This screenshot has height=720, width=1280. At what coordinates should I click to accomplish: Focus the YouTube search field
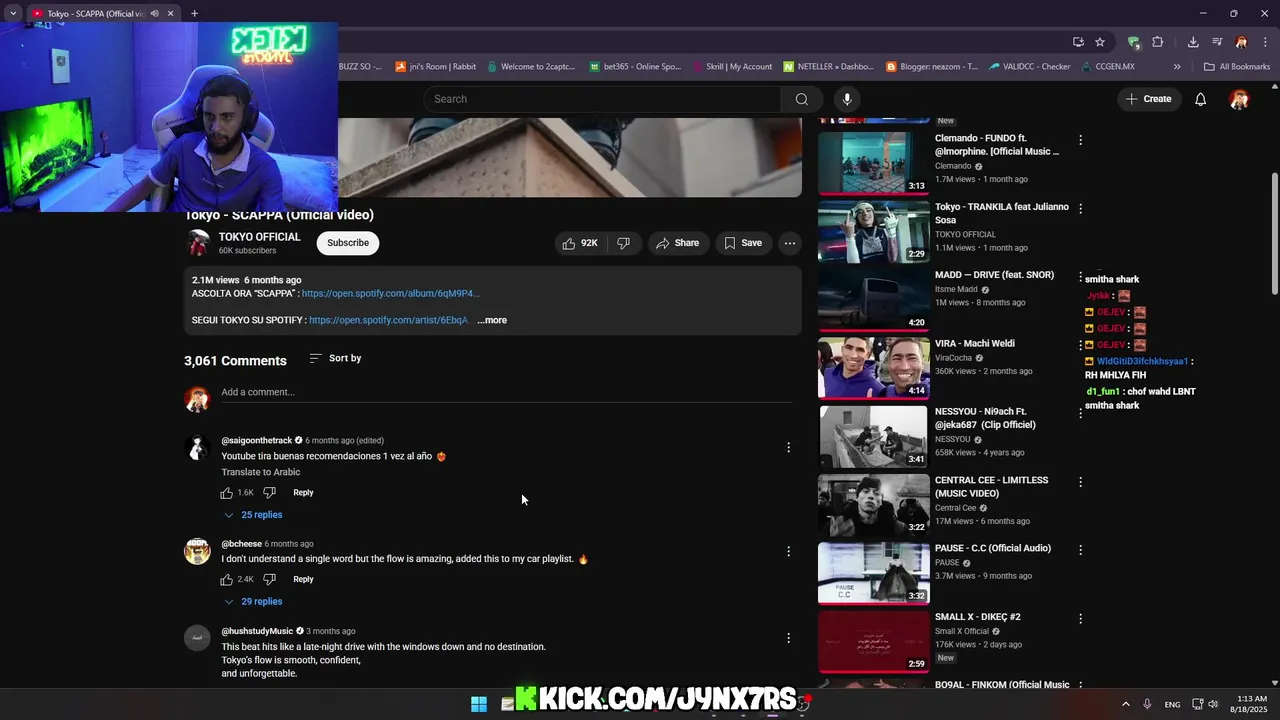(x=602, y=99)
